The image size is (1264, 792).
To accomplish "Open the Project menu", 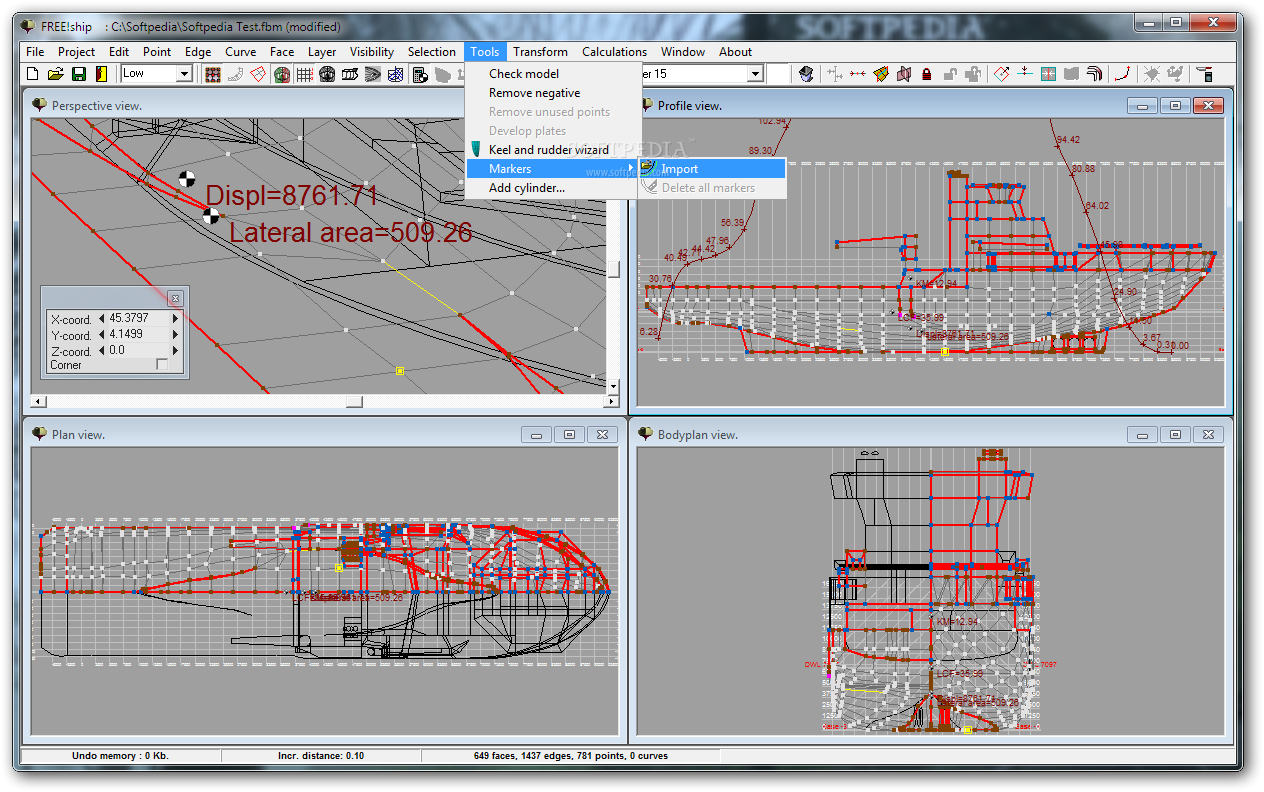I will tap(76, 52).
